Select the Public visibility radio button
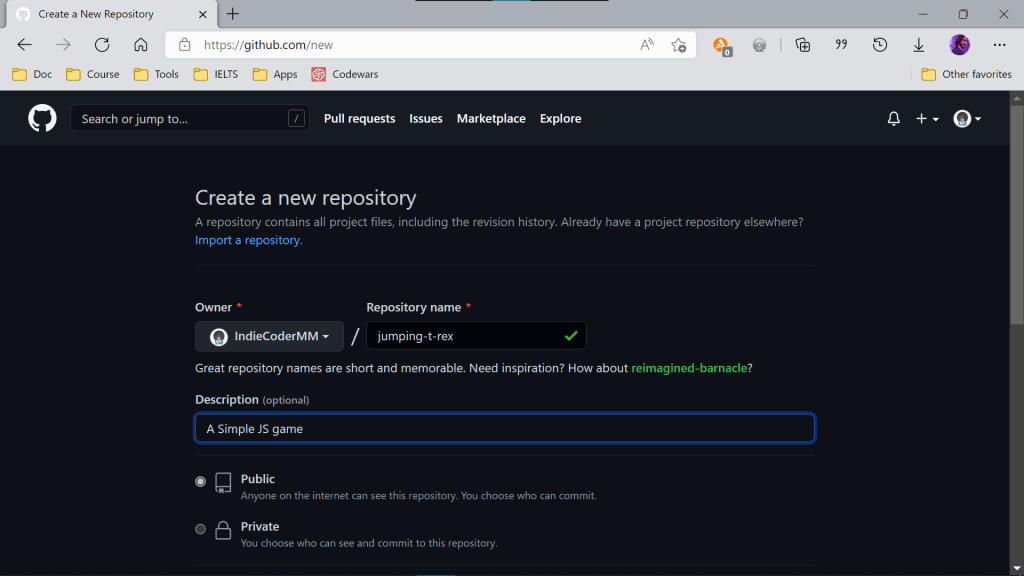Viewport: 1024px width, 576px height. [201, 481]
